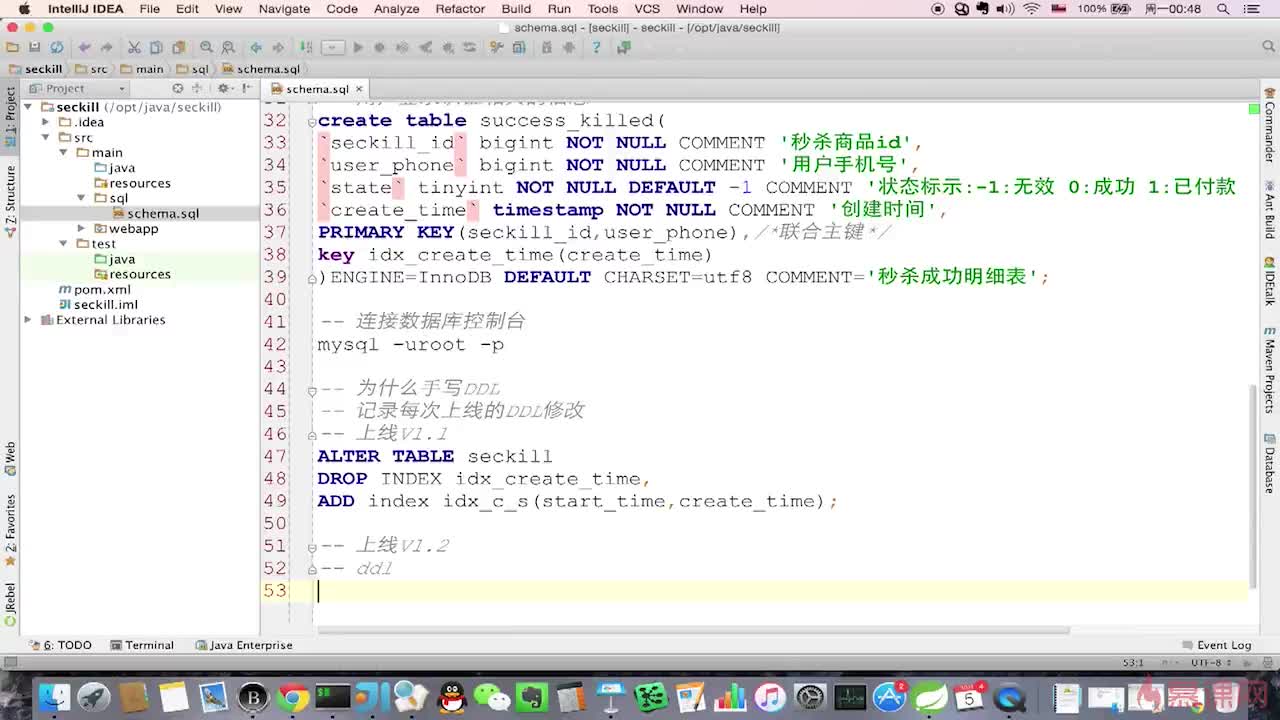Collapse the main folder
This screenshot has width=1280, height=720.
tap(64, 153)
